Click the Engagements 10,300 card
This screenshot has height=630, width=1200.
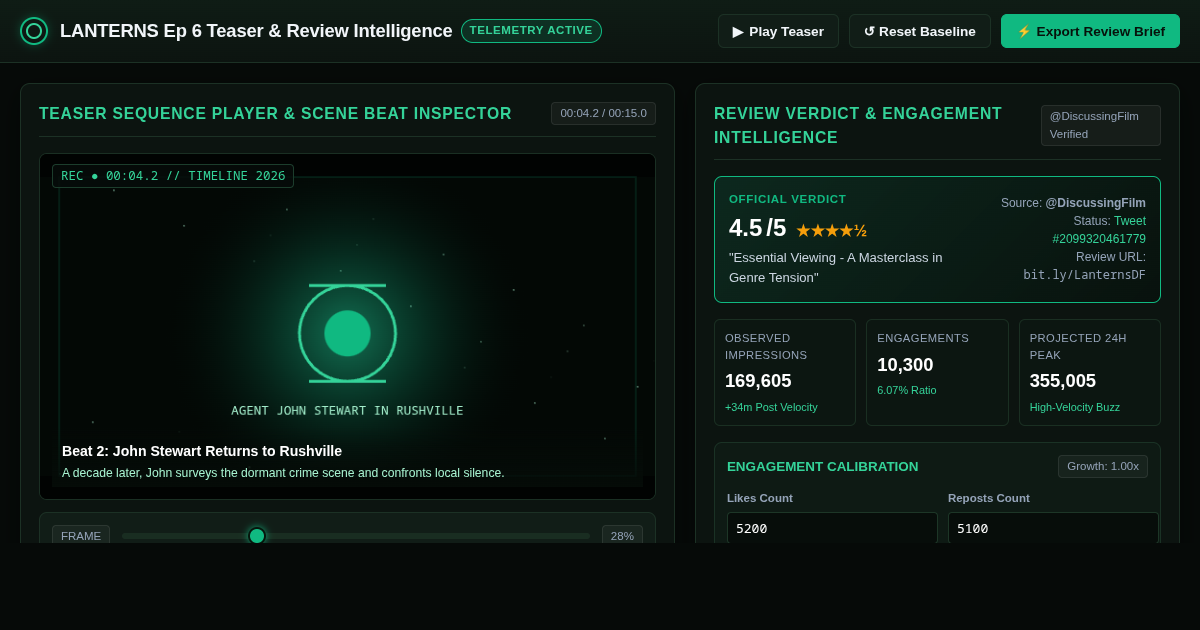(937, 372)
